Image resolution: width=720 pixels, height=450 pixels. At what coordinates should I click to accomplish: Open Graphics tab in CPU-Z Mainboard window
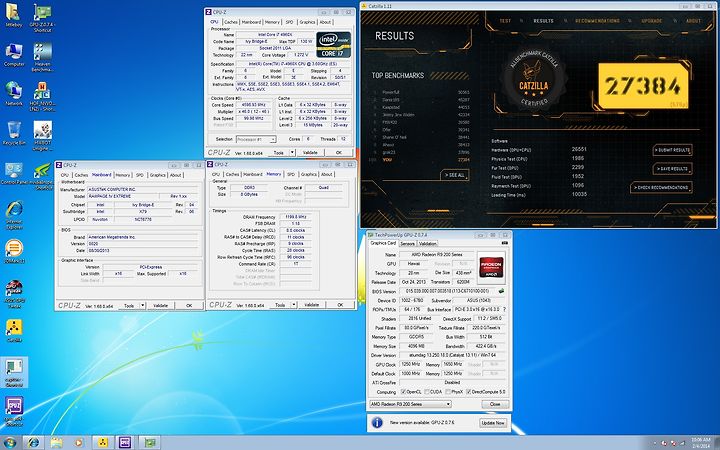click(158, 175)
